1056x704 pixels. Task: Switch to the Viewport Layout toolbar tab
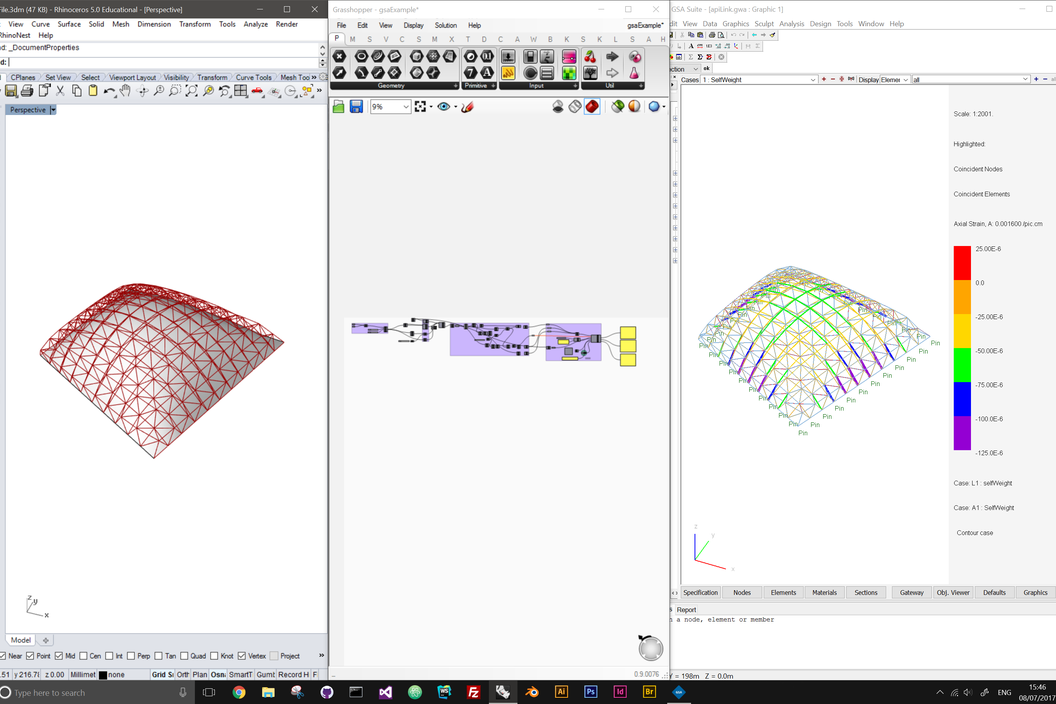pos(132,77)
